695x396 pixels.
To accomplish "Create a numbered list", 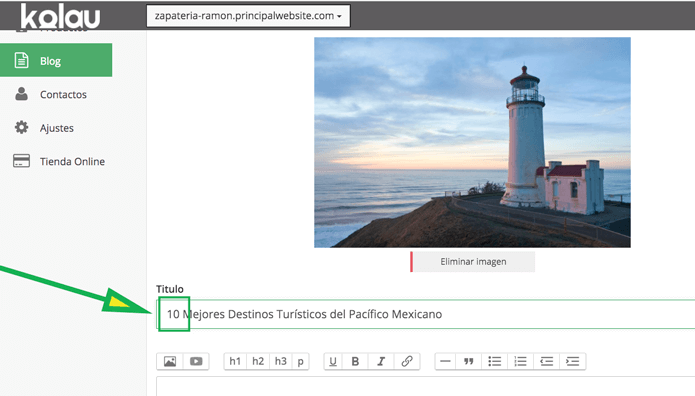I will pos(520,361).
